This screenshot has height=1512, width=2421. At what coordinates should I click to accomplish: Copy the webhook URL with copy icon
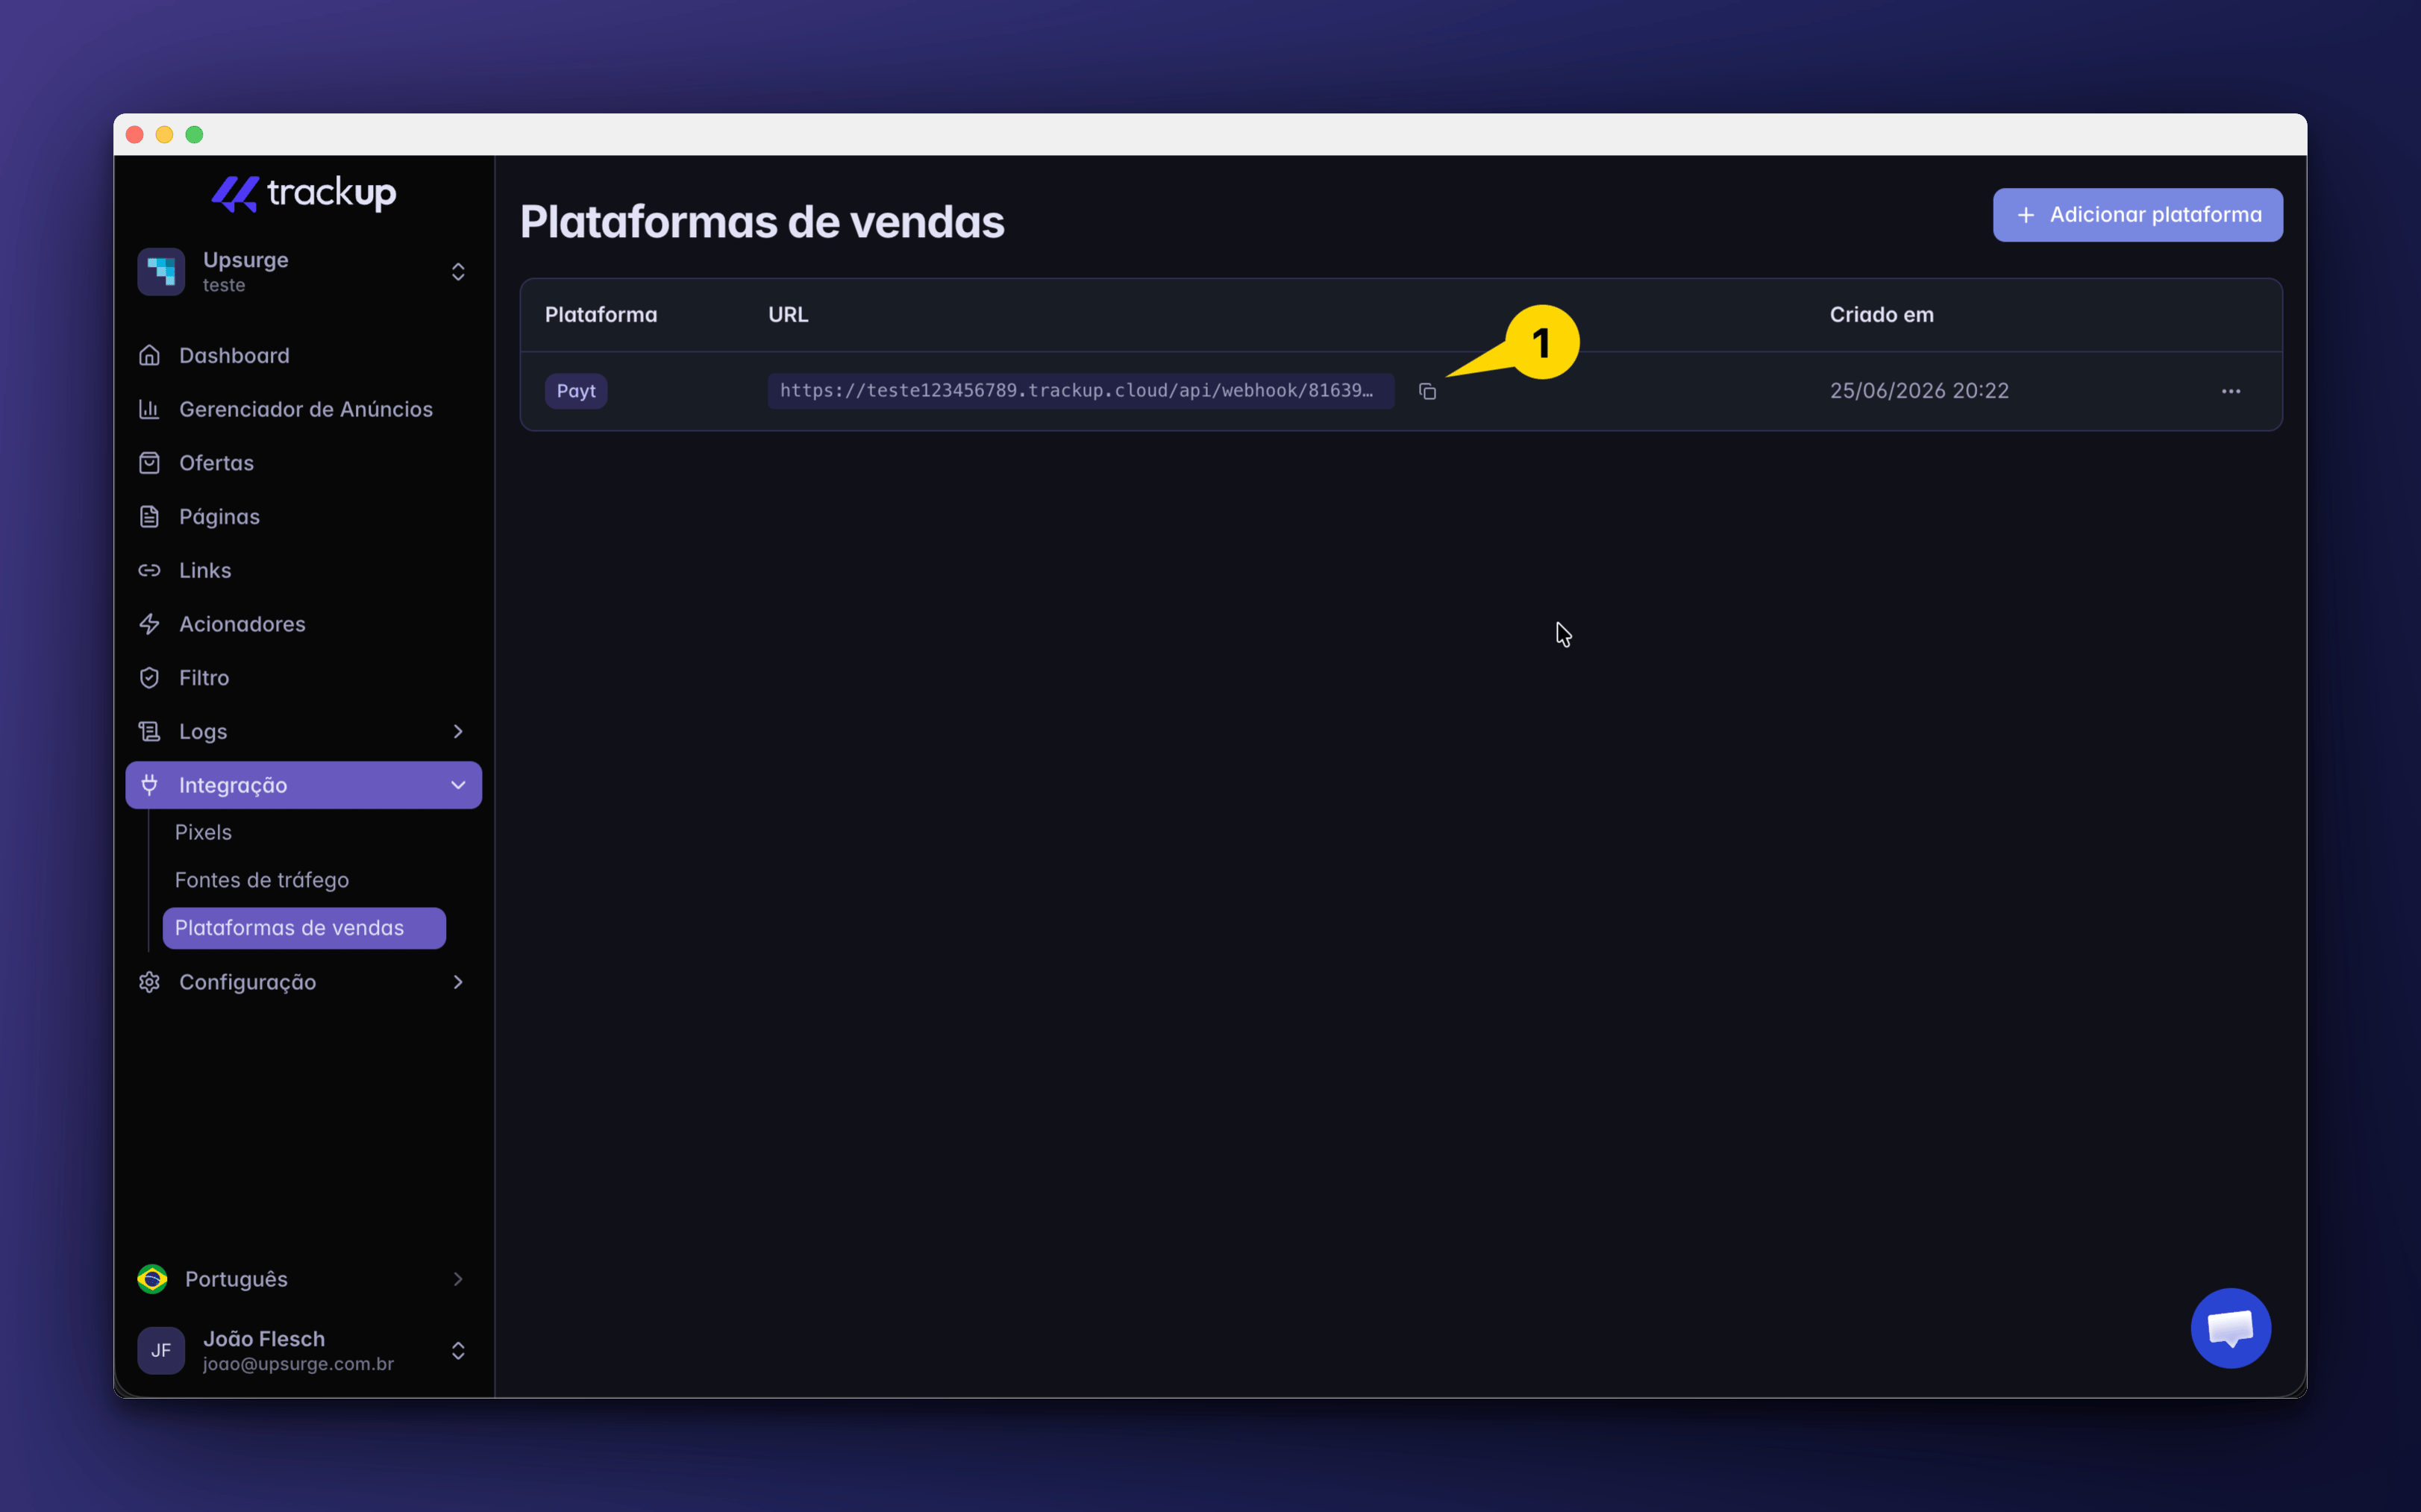(x=1427, y=391)
